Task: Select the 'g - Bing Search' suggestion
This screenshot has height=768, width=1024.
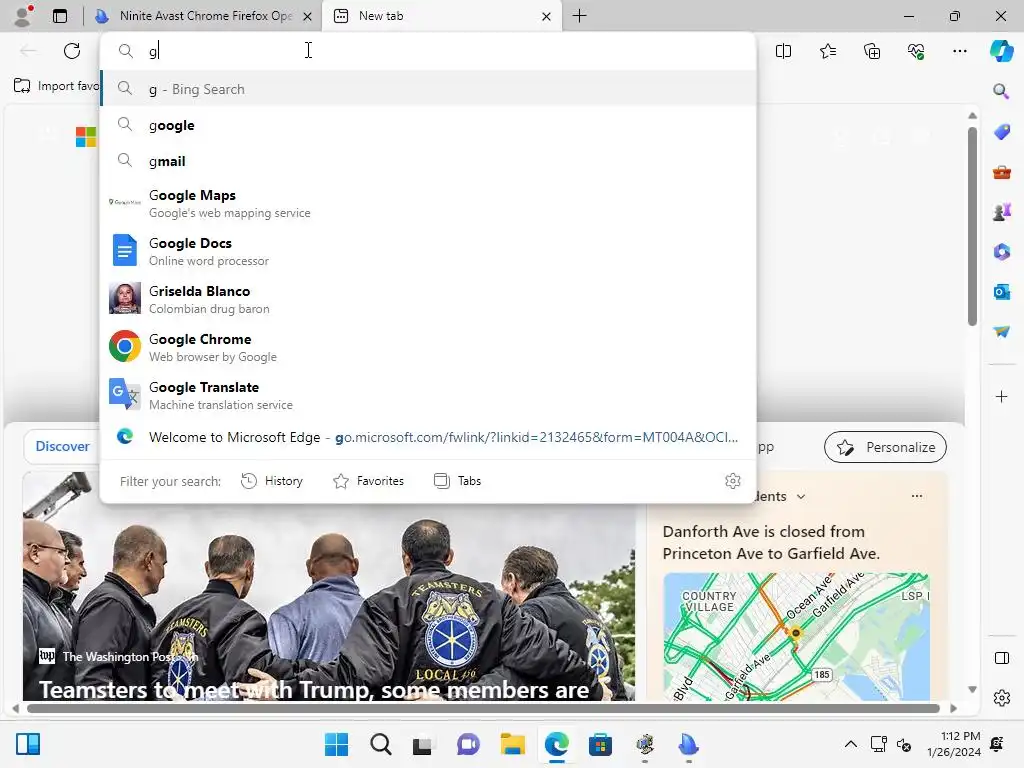Action: pos(428,89)
